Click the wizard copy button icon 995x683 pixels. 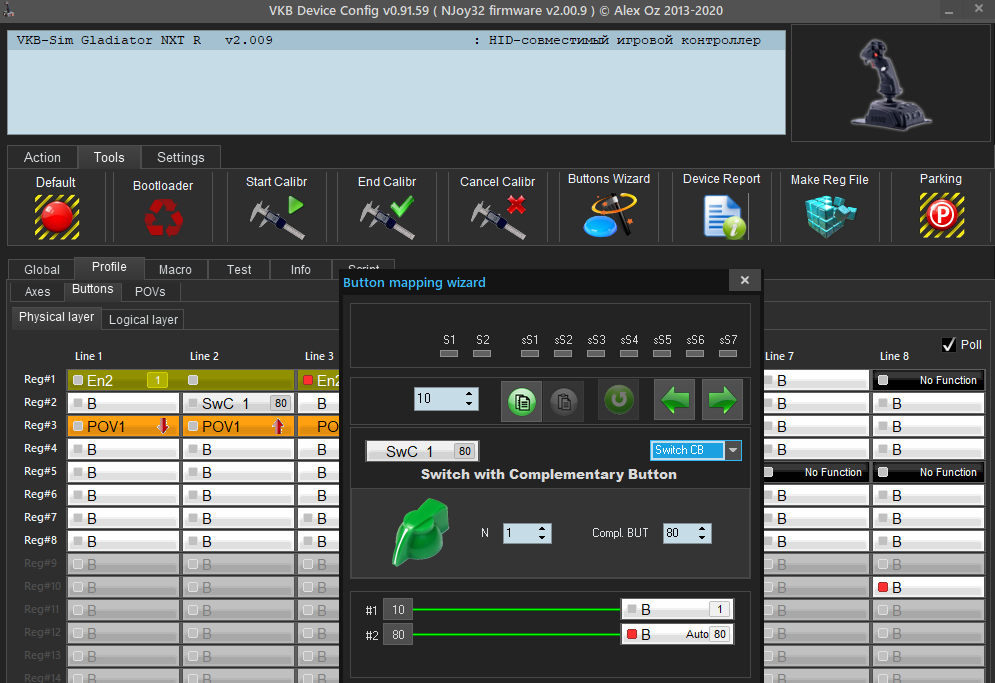click(x=522, y=401)
